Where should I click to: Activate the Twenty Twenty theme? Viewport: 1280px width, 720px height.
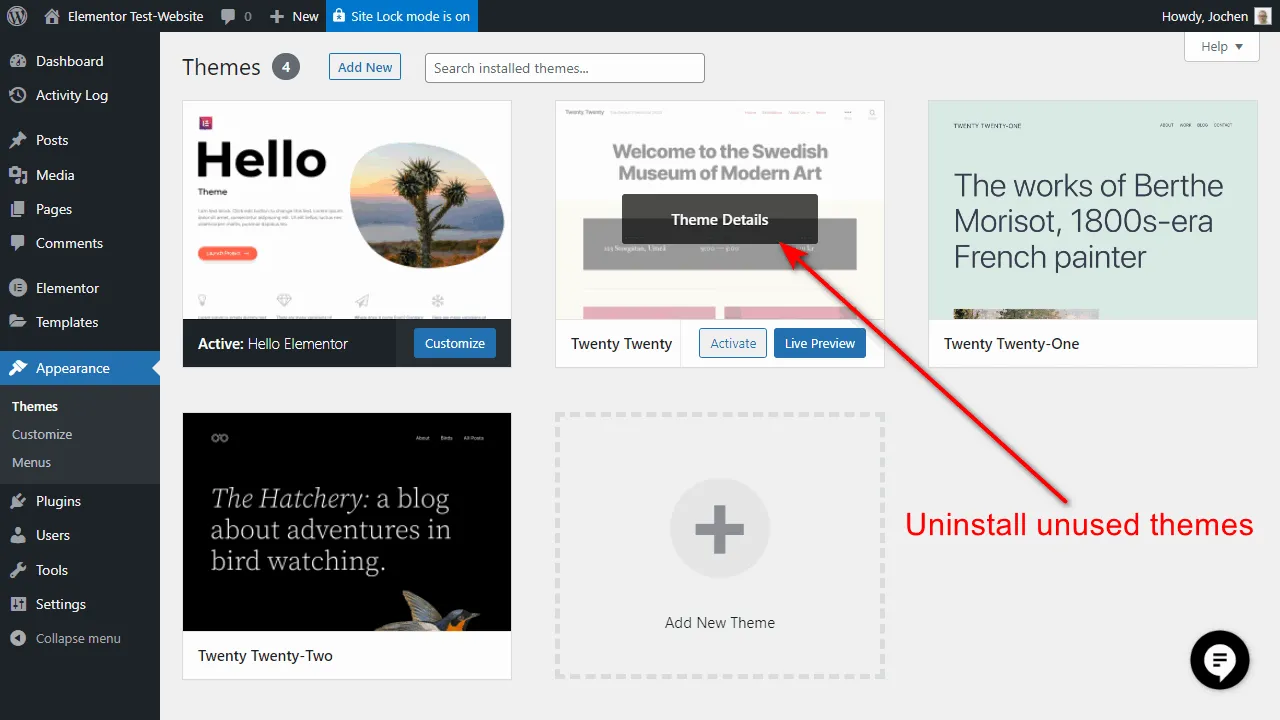(733, 343)
